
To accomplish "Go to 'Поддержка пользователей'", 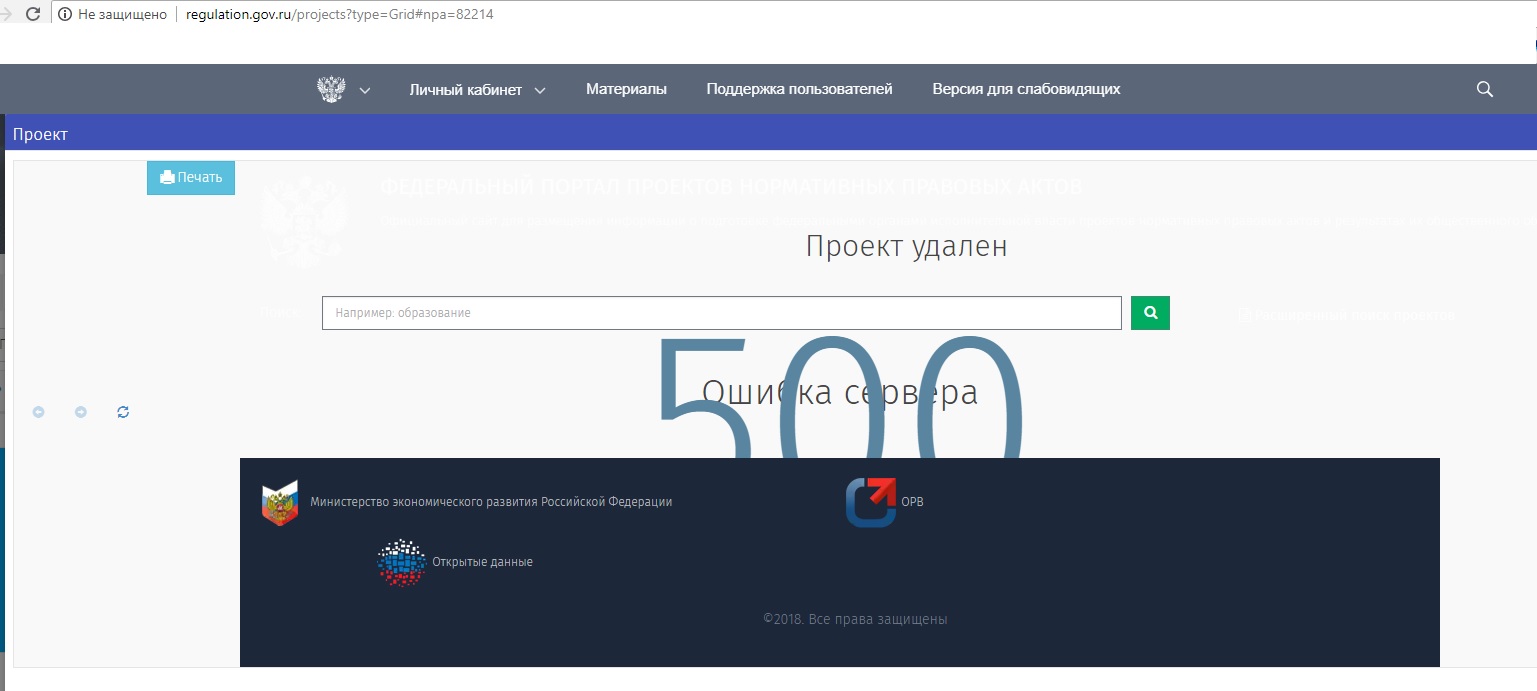I will (799, 89).
